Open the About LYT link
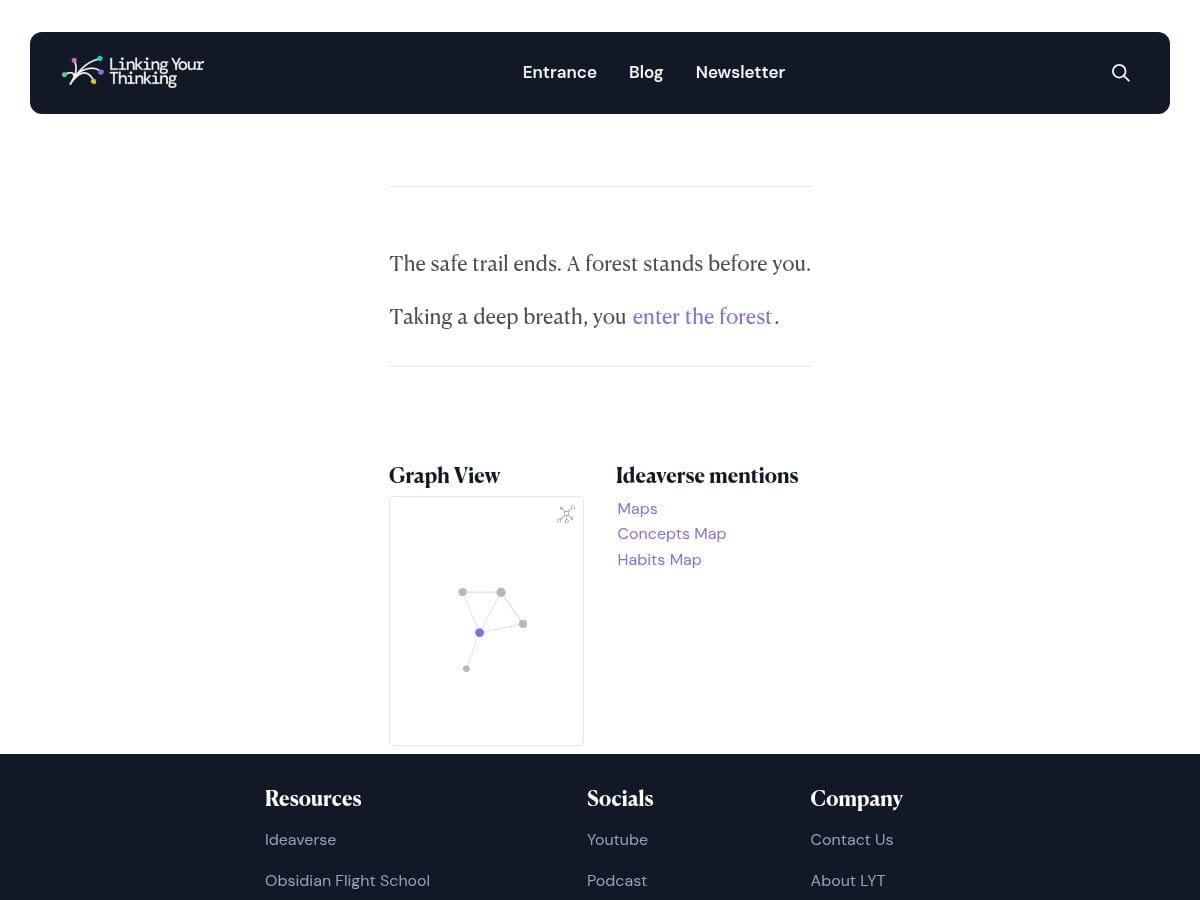Screen dimensions: 1200x900 click(847, 881)
